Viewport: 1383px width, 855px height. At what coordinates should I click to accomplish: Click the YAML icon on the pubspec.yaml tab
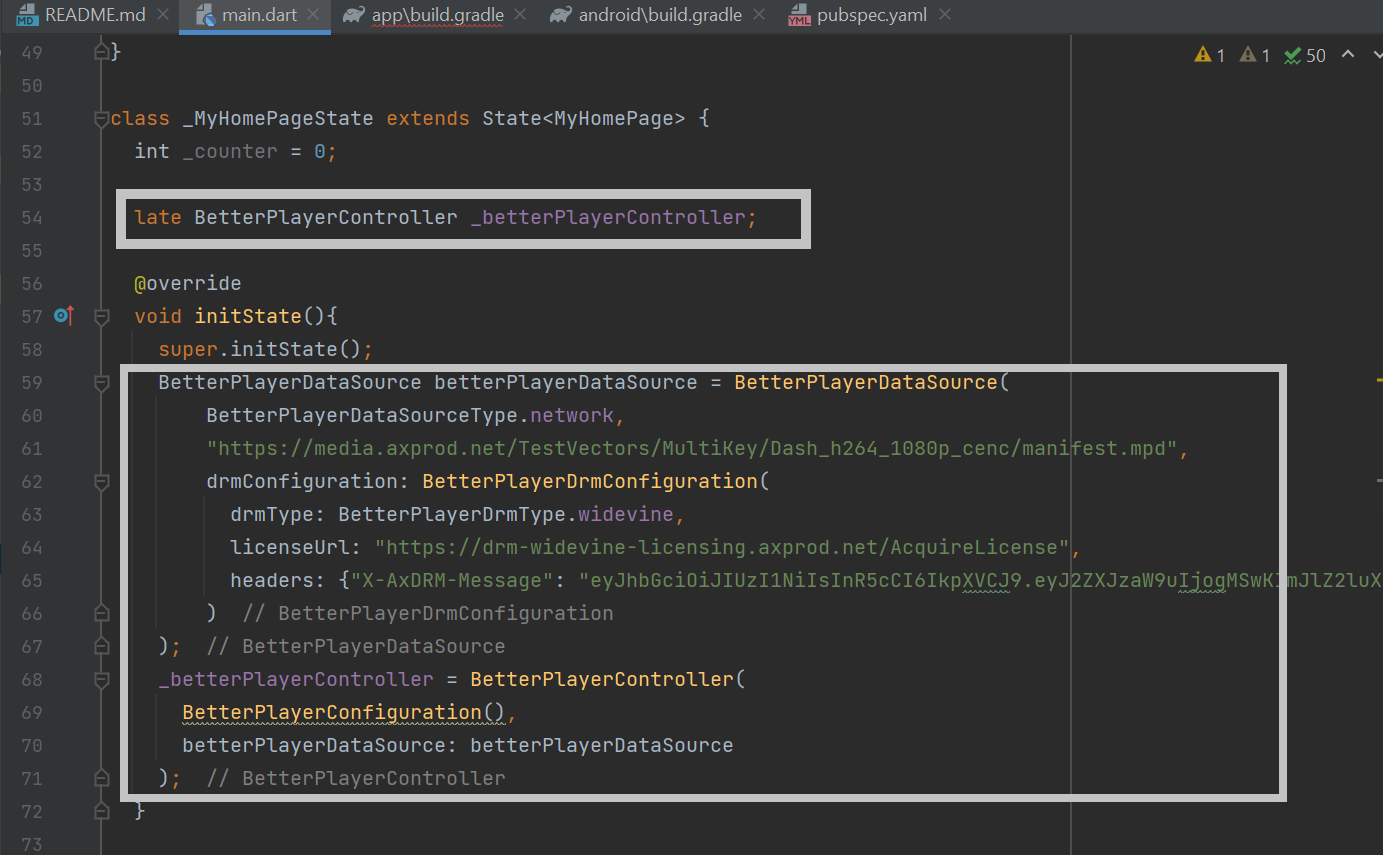800,15
